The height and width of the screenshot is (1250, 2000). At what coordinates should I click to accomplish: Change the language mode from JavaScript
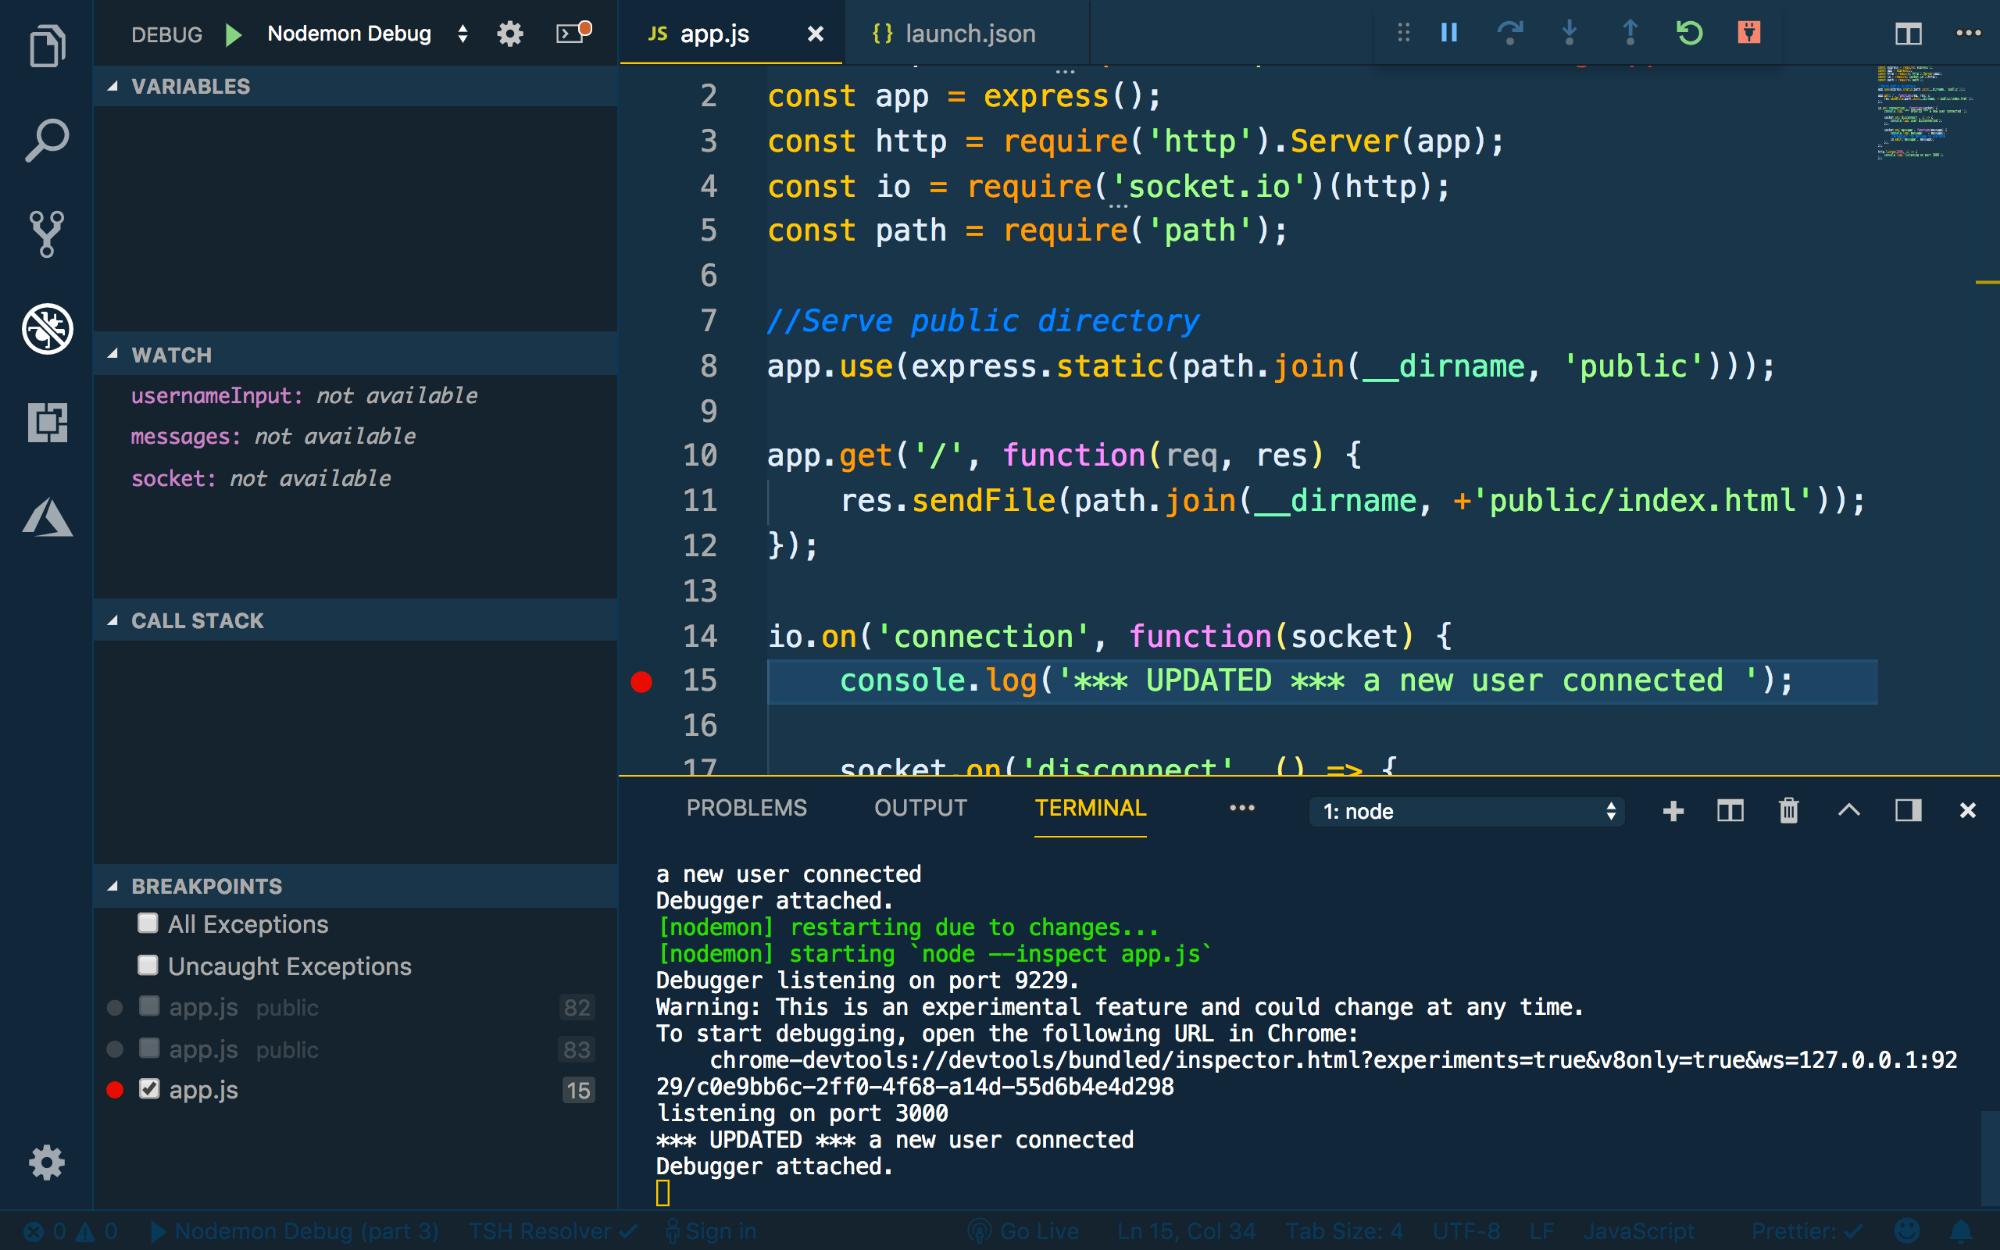pyautogui.click(x=1638, y=1231)
